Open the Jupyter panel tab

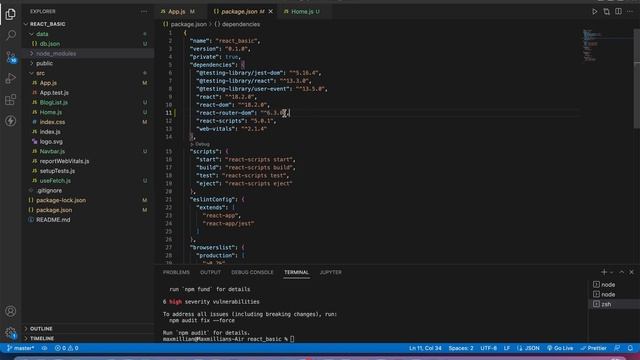(331, 272)
